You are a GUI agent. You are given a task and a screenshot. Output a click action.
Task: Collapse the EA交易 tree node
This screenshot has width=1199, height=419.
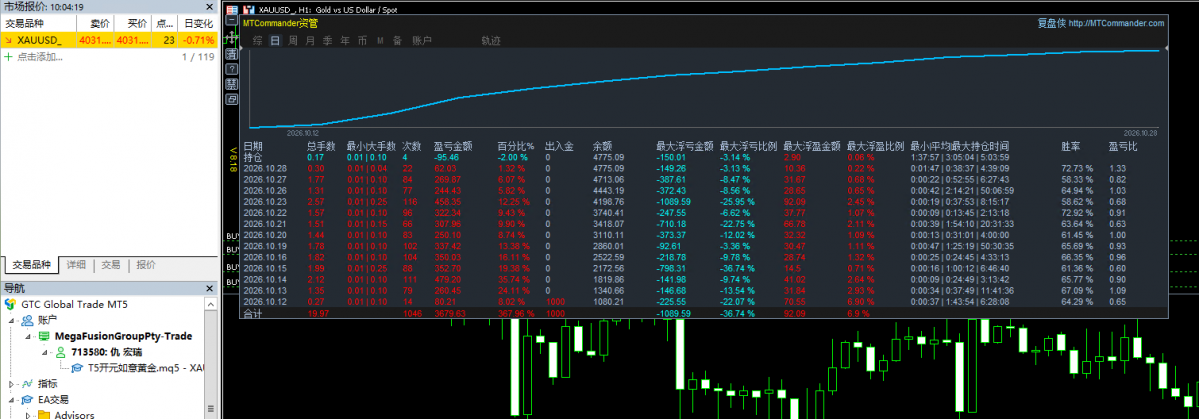11,400
